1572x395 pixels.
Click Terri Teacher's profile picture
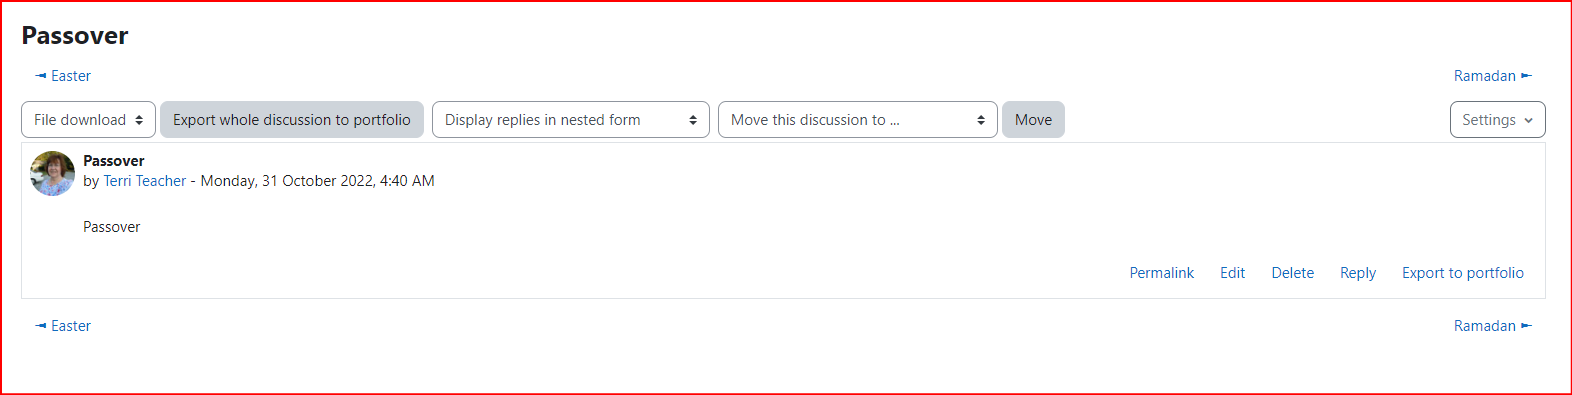pyautogui.click(x=53, y=173)
